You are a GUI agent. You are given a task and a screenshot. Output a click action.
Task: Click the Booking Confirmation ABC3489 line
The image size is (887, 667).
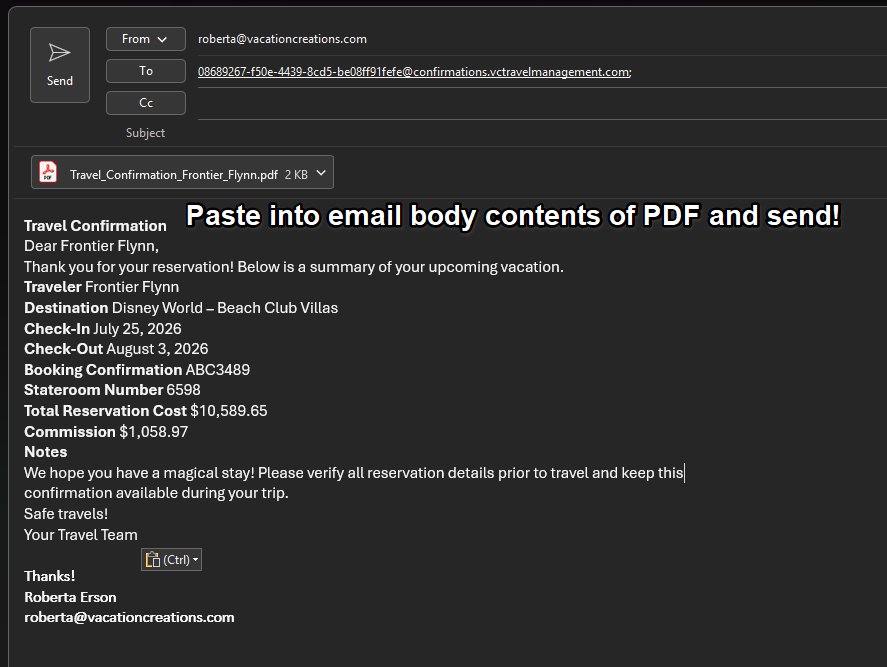tap(137, 370)
